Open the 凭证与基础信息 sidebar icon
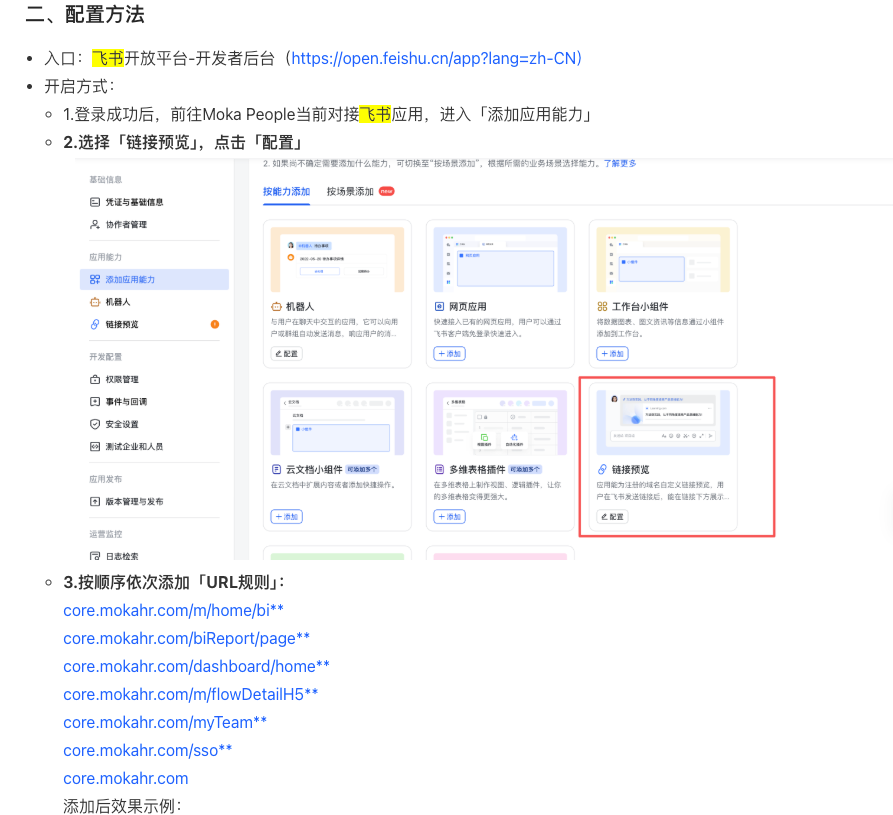Viewport: 893px width, 815px height. click(x=95, y=202)
